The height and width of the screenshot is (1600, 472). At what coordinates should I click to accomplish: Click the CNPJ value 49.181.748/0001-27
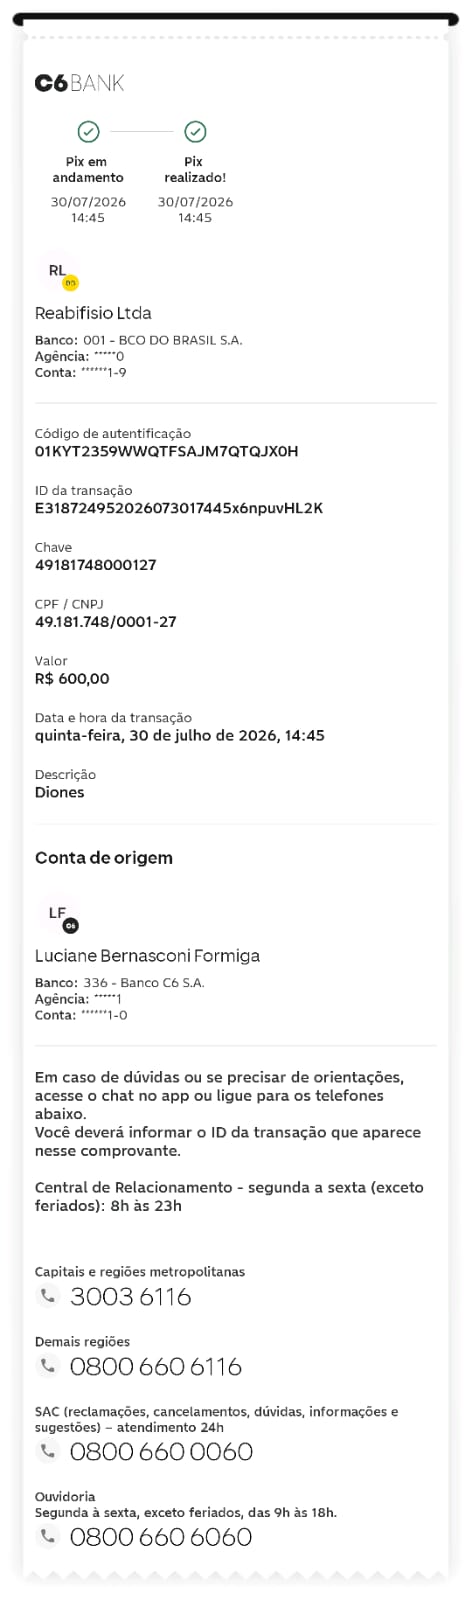105,622
